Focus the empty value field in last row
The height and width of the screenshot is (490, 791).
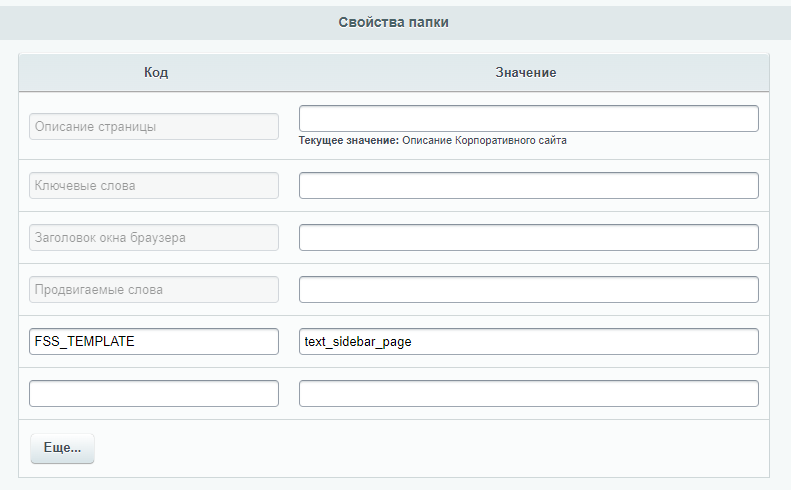(529, 394)
